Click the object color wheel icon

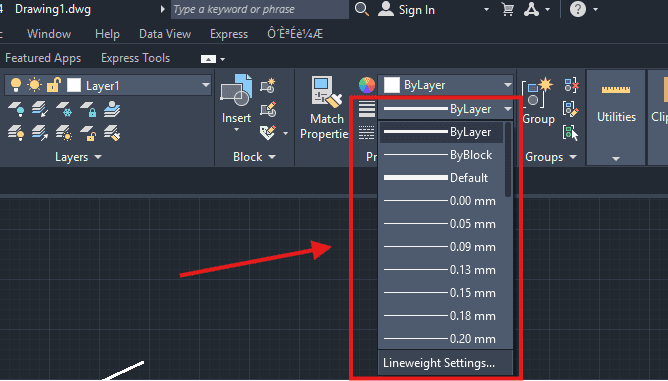(x=367, y=85)
